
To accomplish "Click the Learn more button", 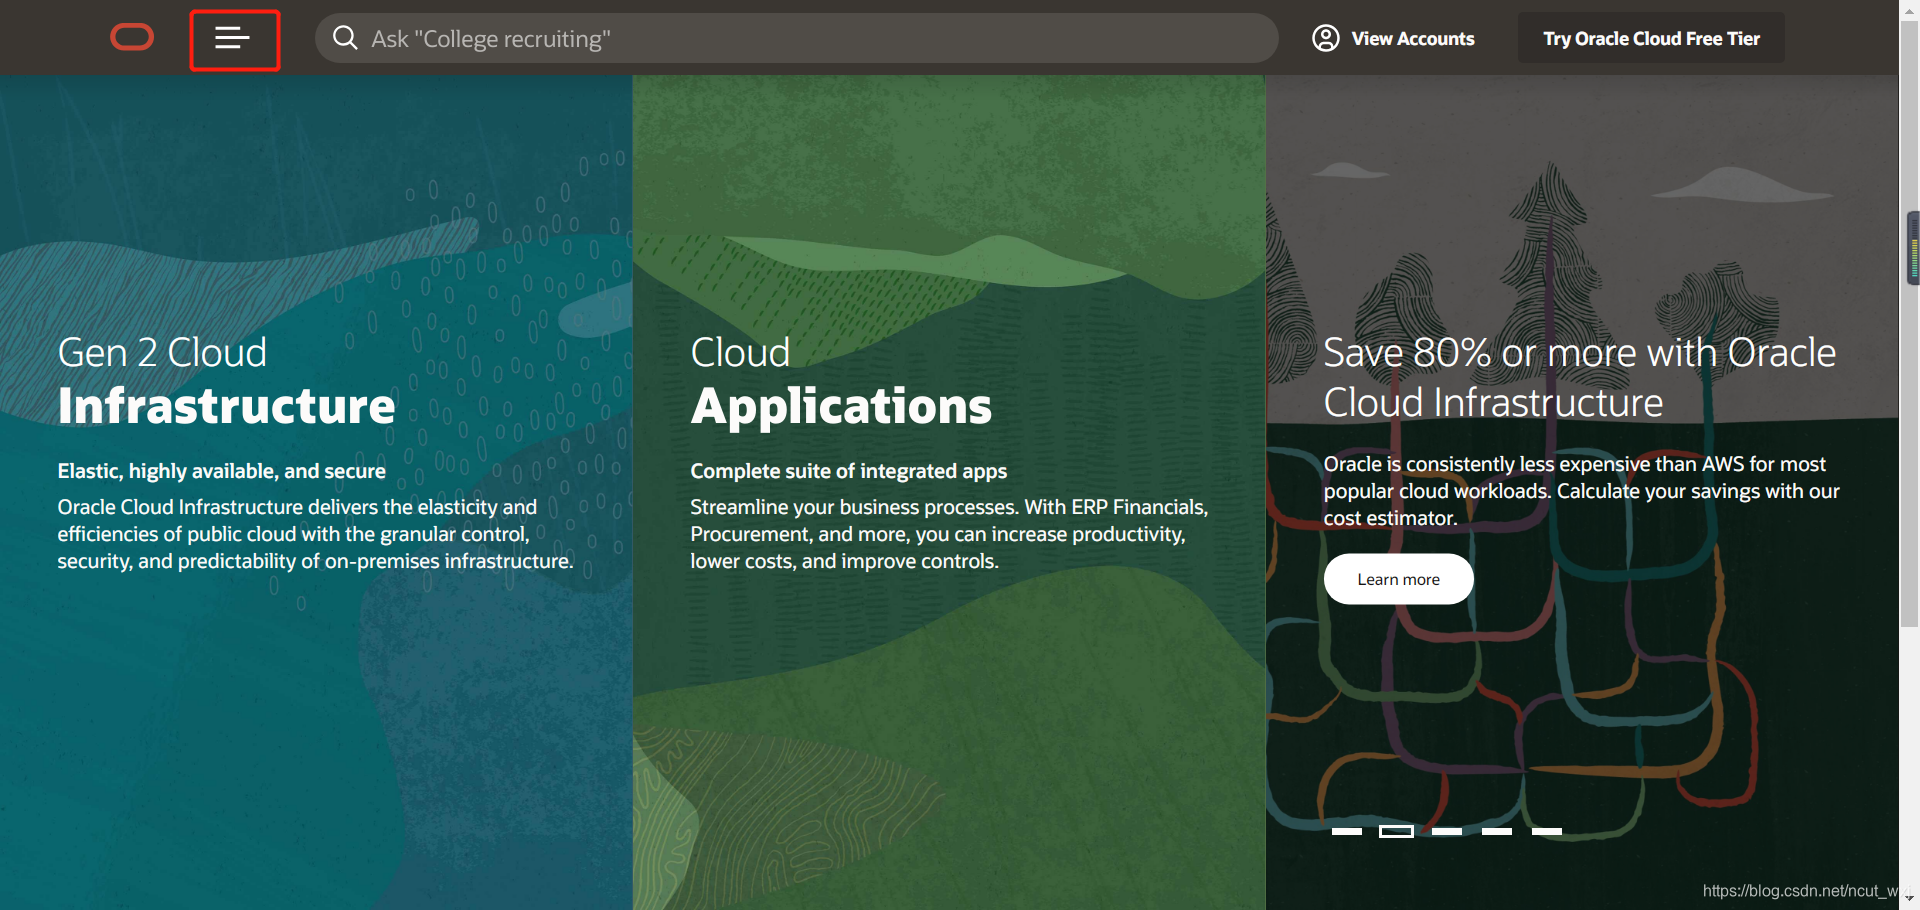I will (1398, 579).
